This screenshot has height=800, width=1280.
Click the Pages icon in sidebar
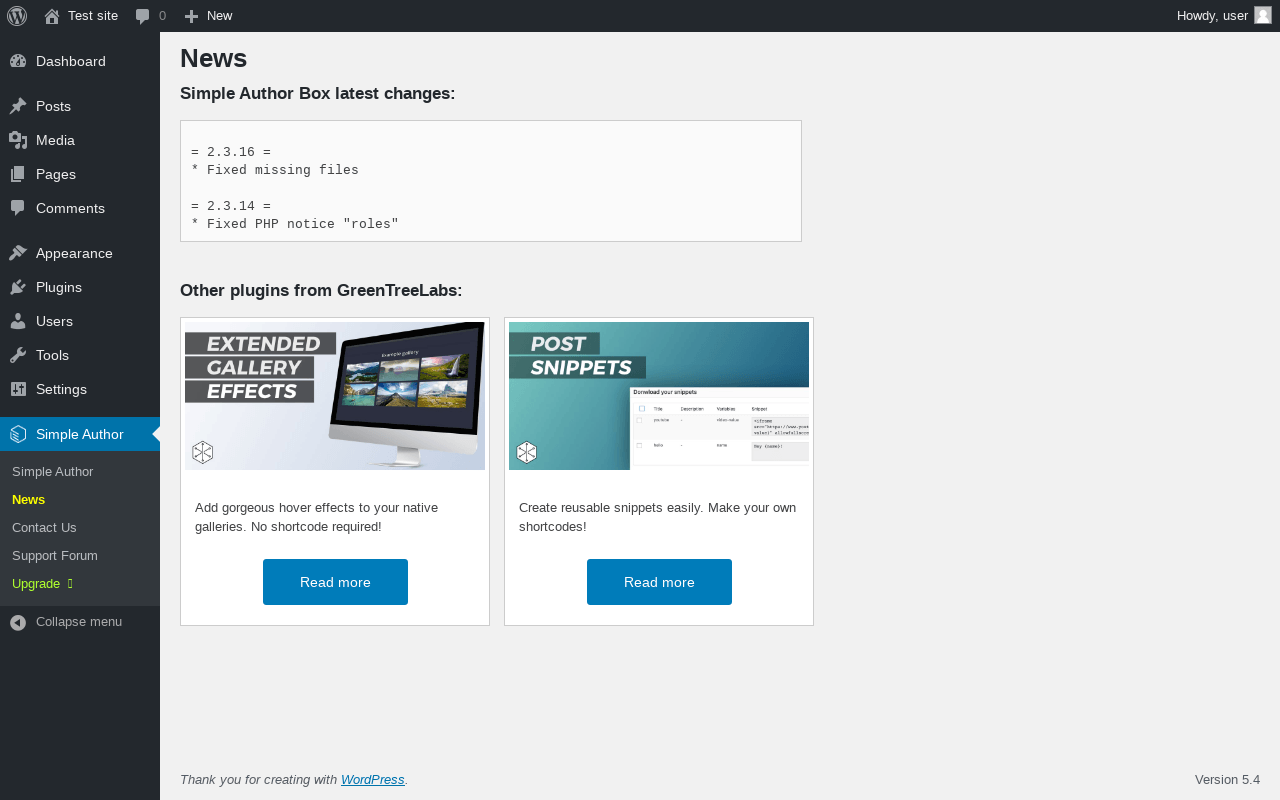(18, 174)
